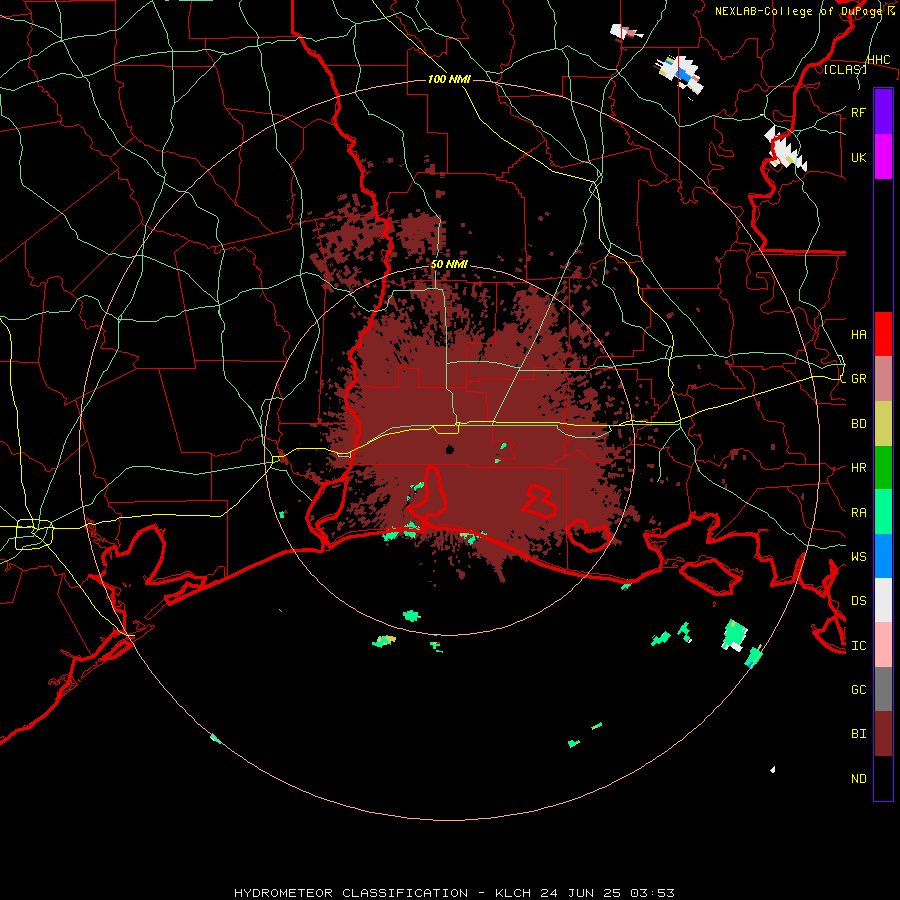Click the WS blue legend swatch

(x=883, y=556)
